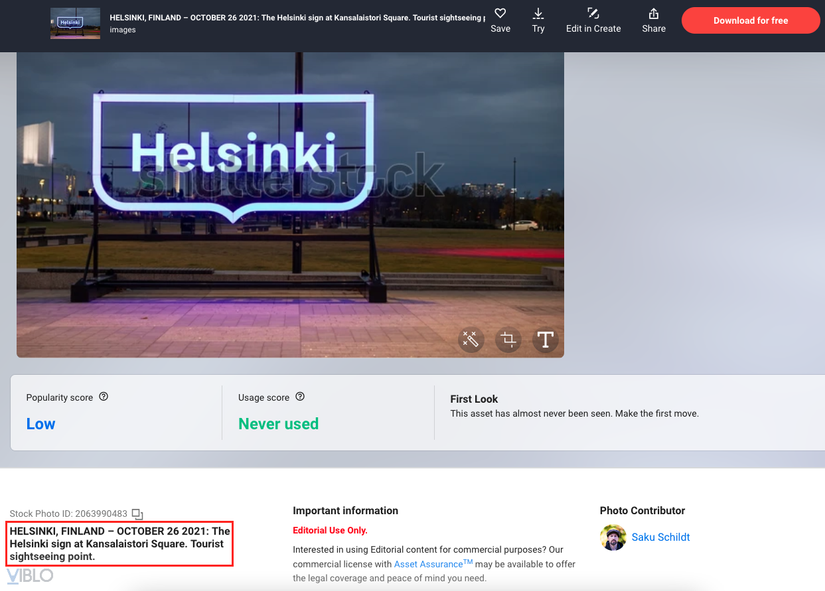Click the image description caption text
The width and height of the screenshot is (825, 591).
pos(119,544)
